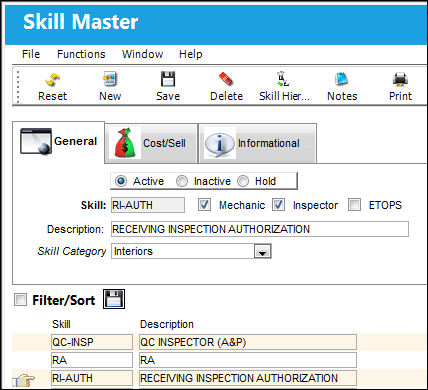
Task: Create a new skill with New icon
Action: [110, 87]
